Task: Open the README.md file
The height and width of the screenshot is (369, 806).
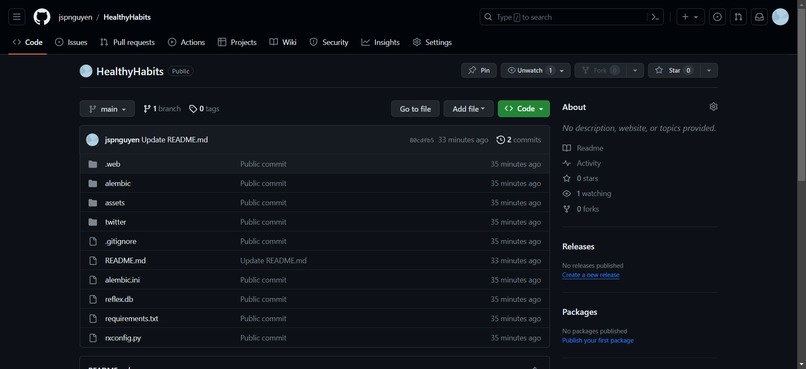Action: (125, 261)
